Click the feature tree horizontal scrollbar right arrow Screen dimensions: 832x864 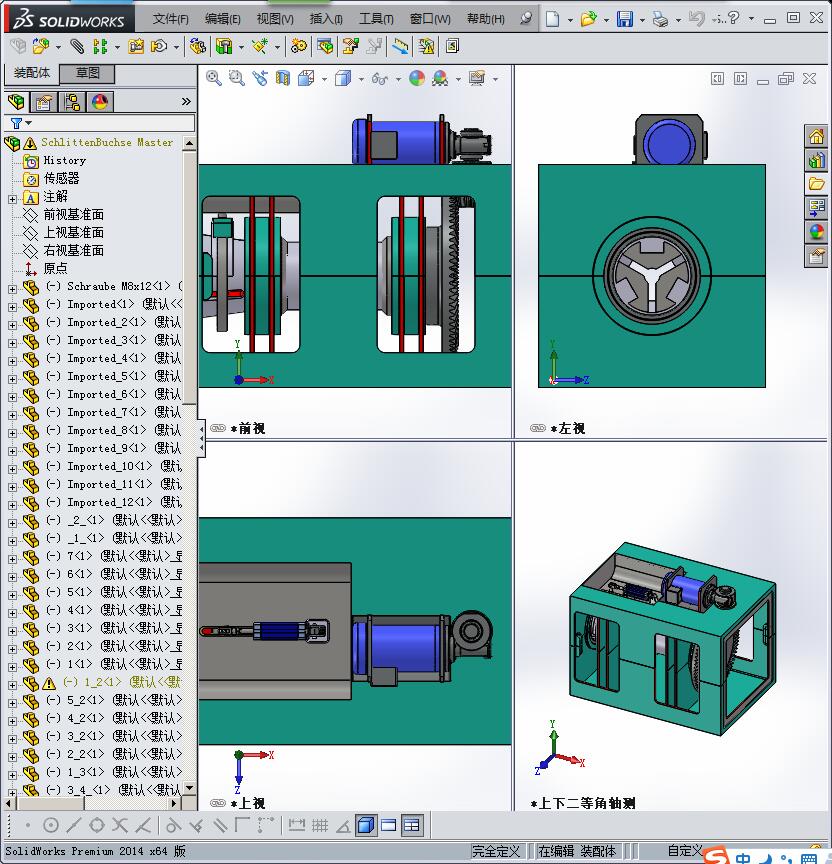click(175, 803)
